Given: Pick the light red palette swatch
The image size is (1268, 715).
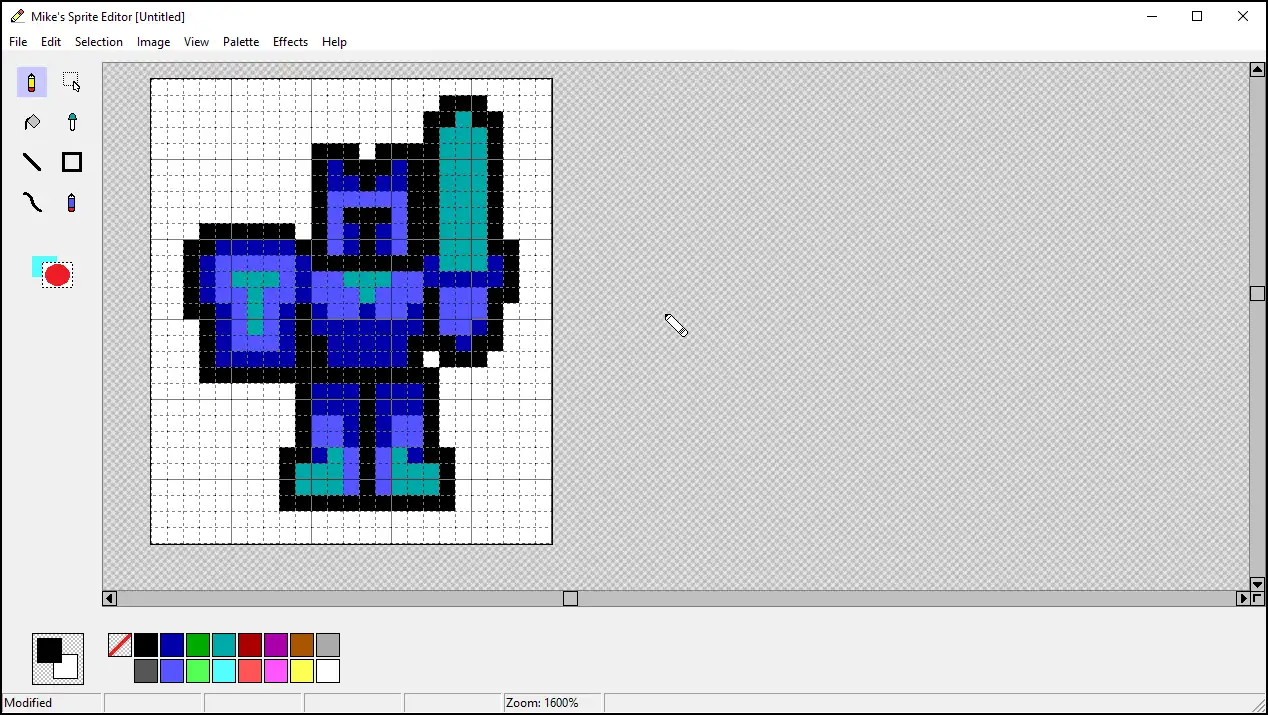Looking at the screenshot, I should click(250, 671).
